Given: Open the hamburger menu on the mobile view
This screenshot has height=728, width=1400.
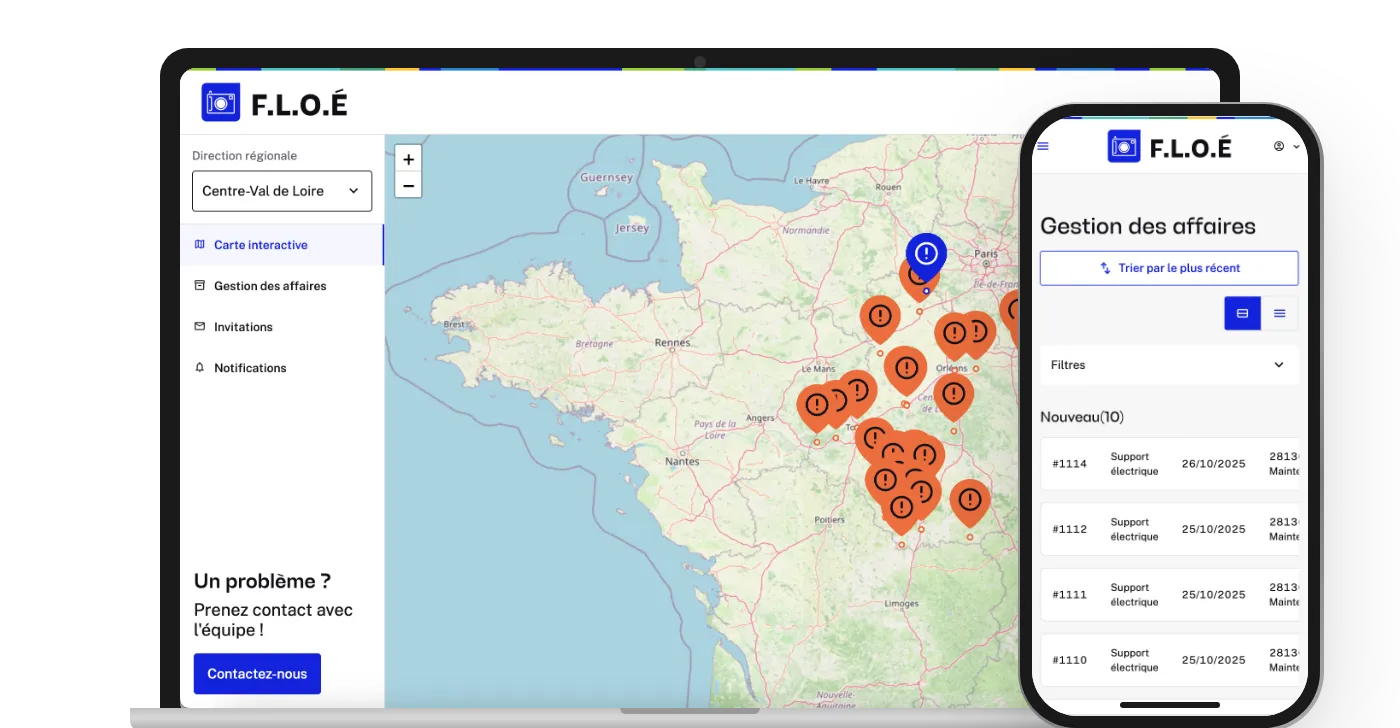Looking at the screenshot, I should click(x=1042, y=146).
